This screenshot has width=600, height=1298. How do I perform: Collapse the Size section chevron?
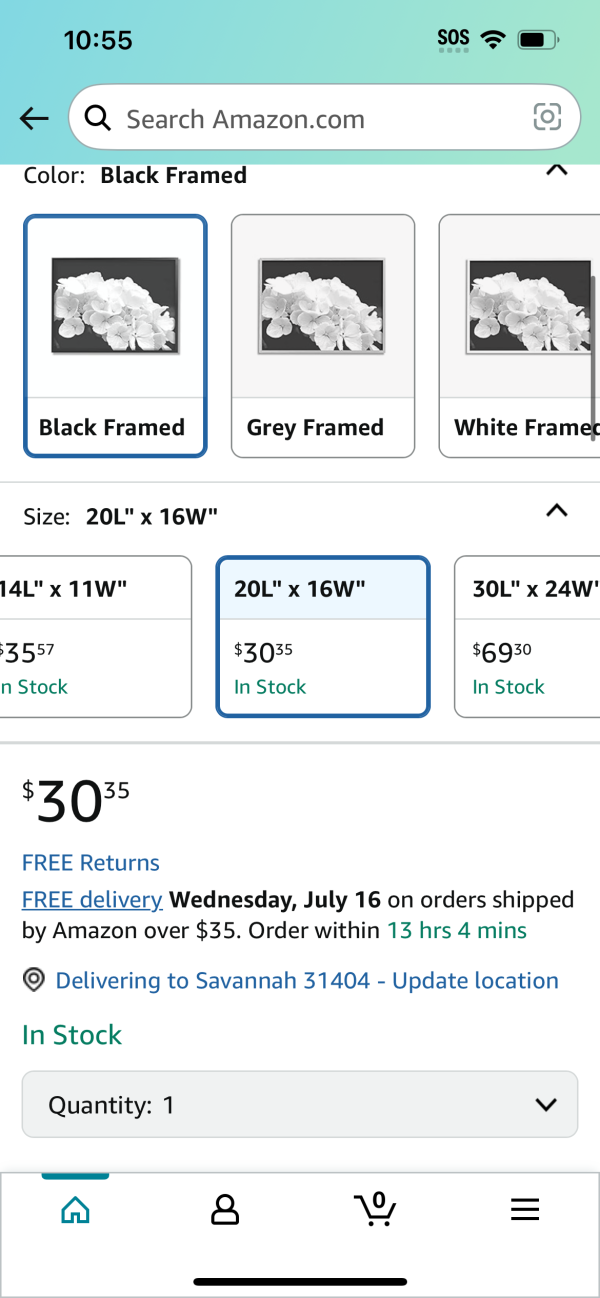[x=557, y=511]
